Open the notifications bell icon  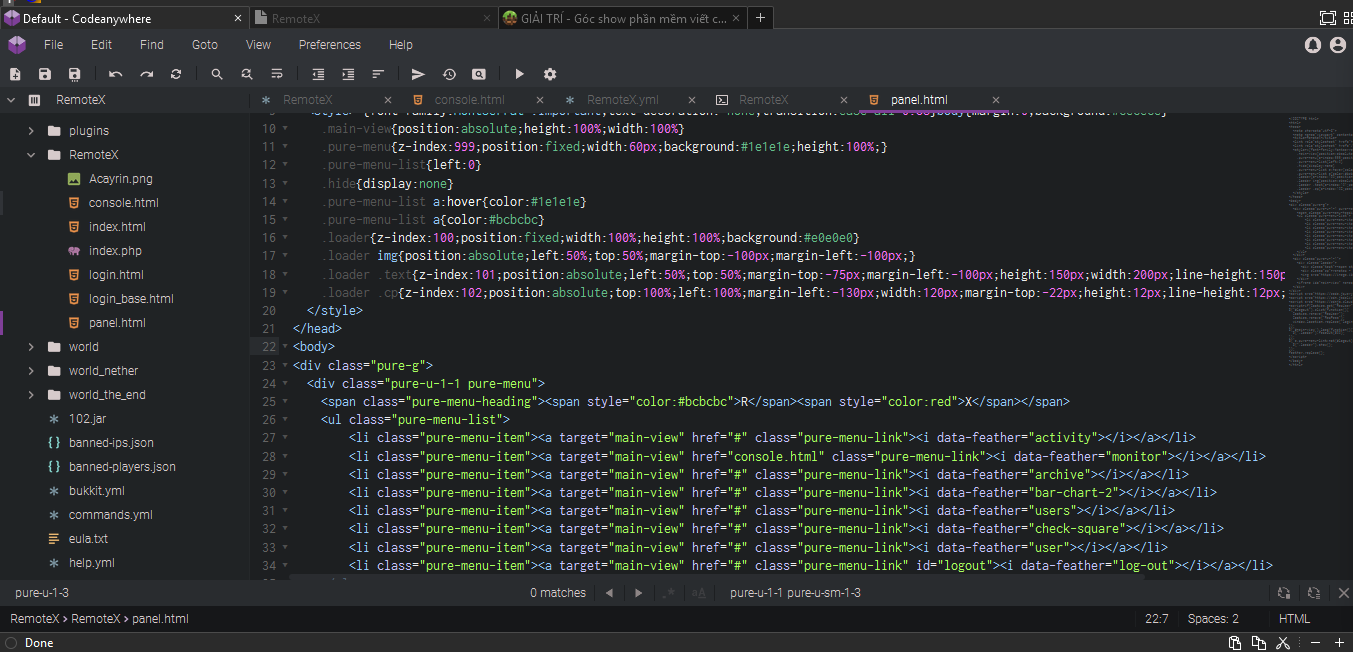pos(1313,45)
